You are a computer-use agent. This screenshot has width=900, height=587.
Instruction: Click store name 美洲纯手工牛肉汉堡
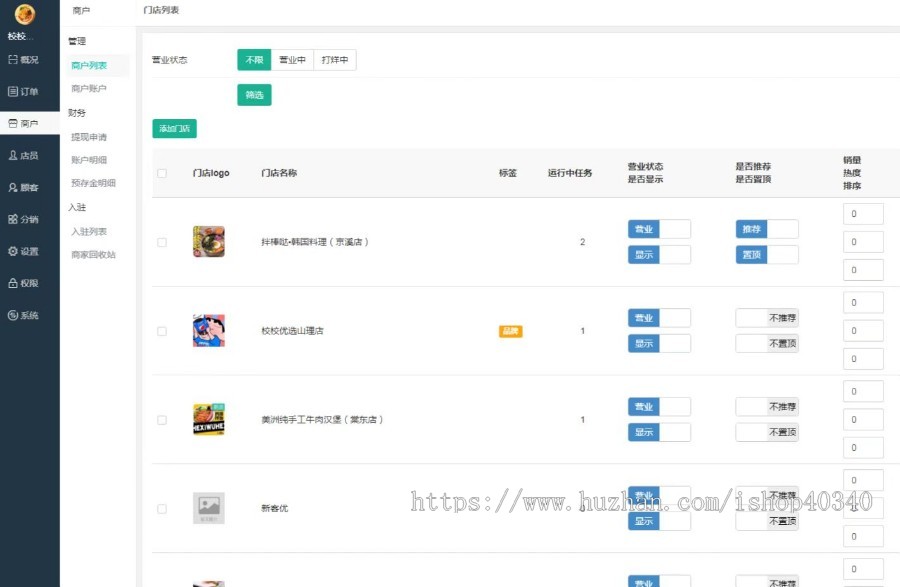(321, 420)
